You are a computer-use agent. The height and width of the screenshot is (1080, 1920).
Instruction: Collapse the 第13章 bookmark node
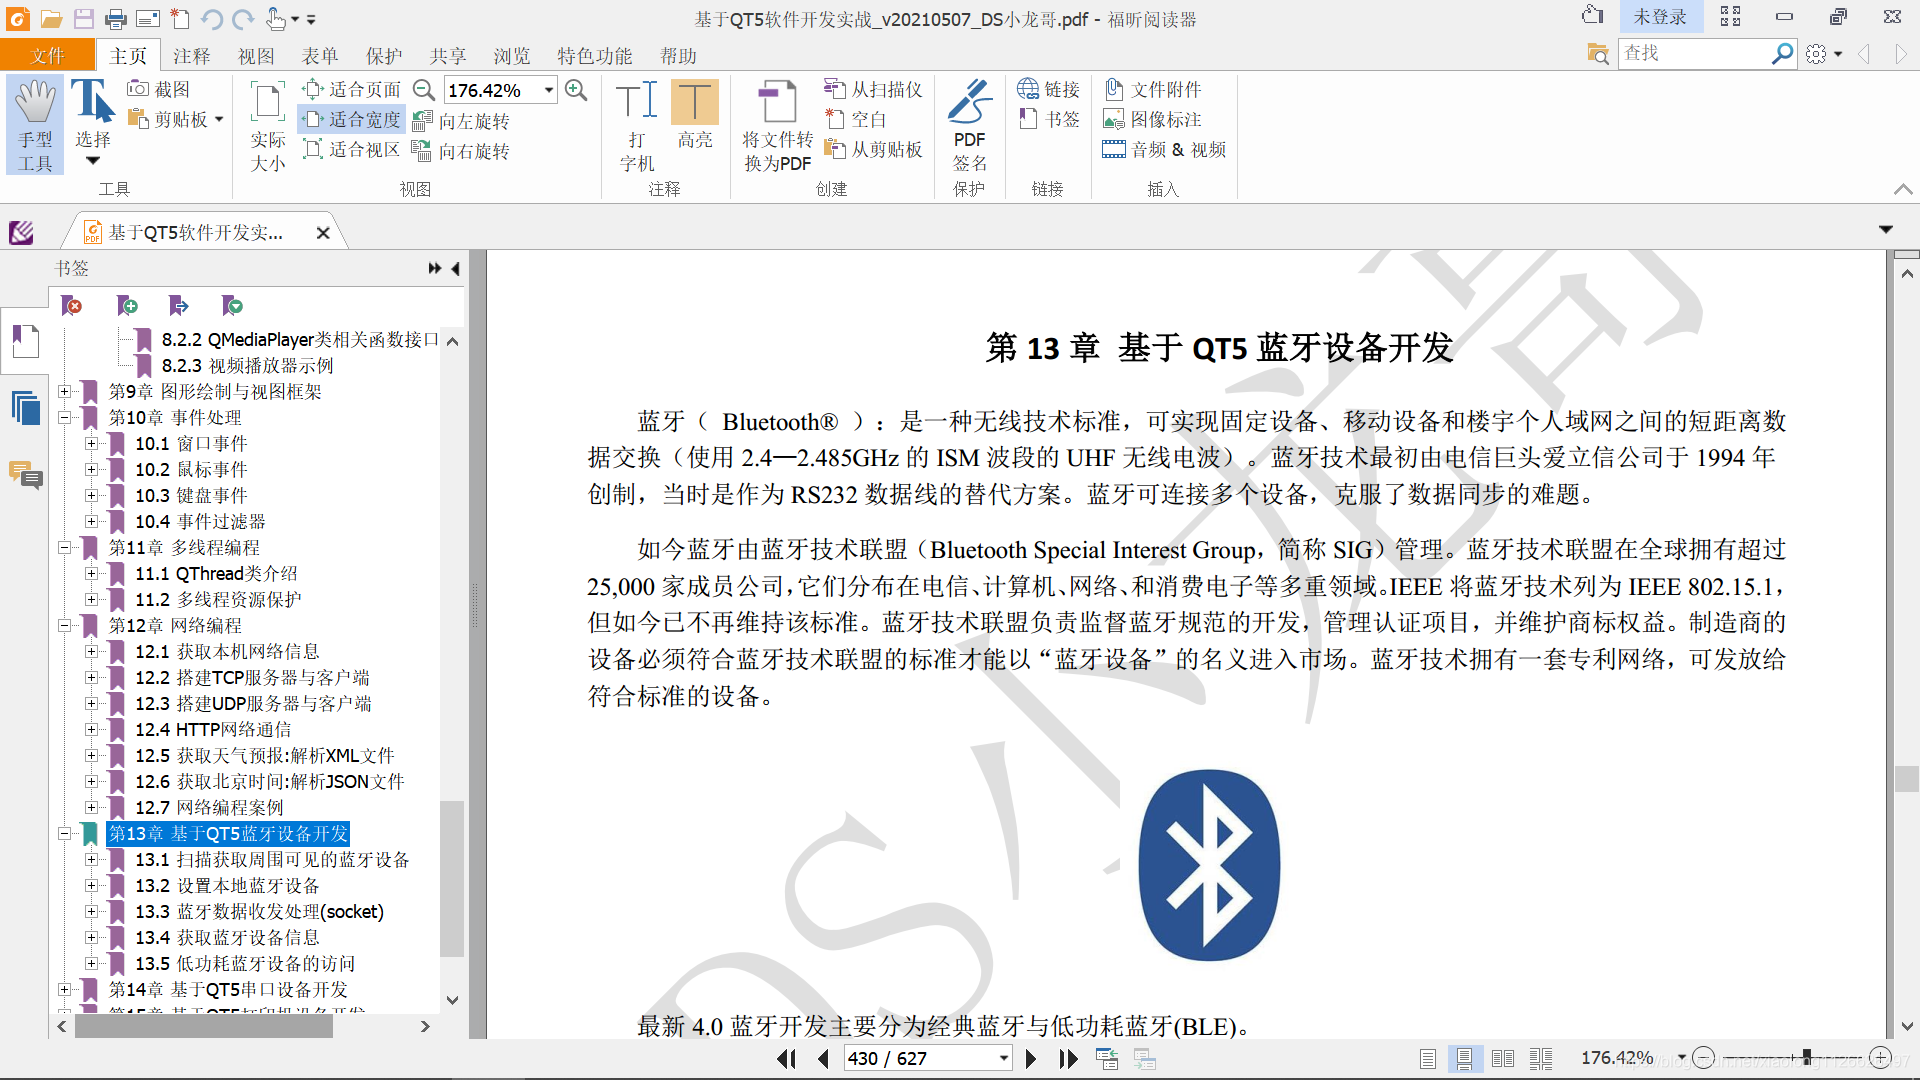65,834
